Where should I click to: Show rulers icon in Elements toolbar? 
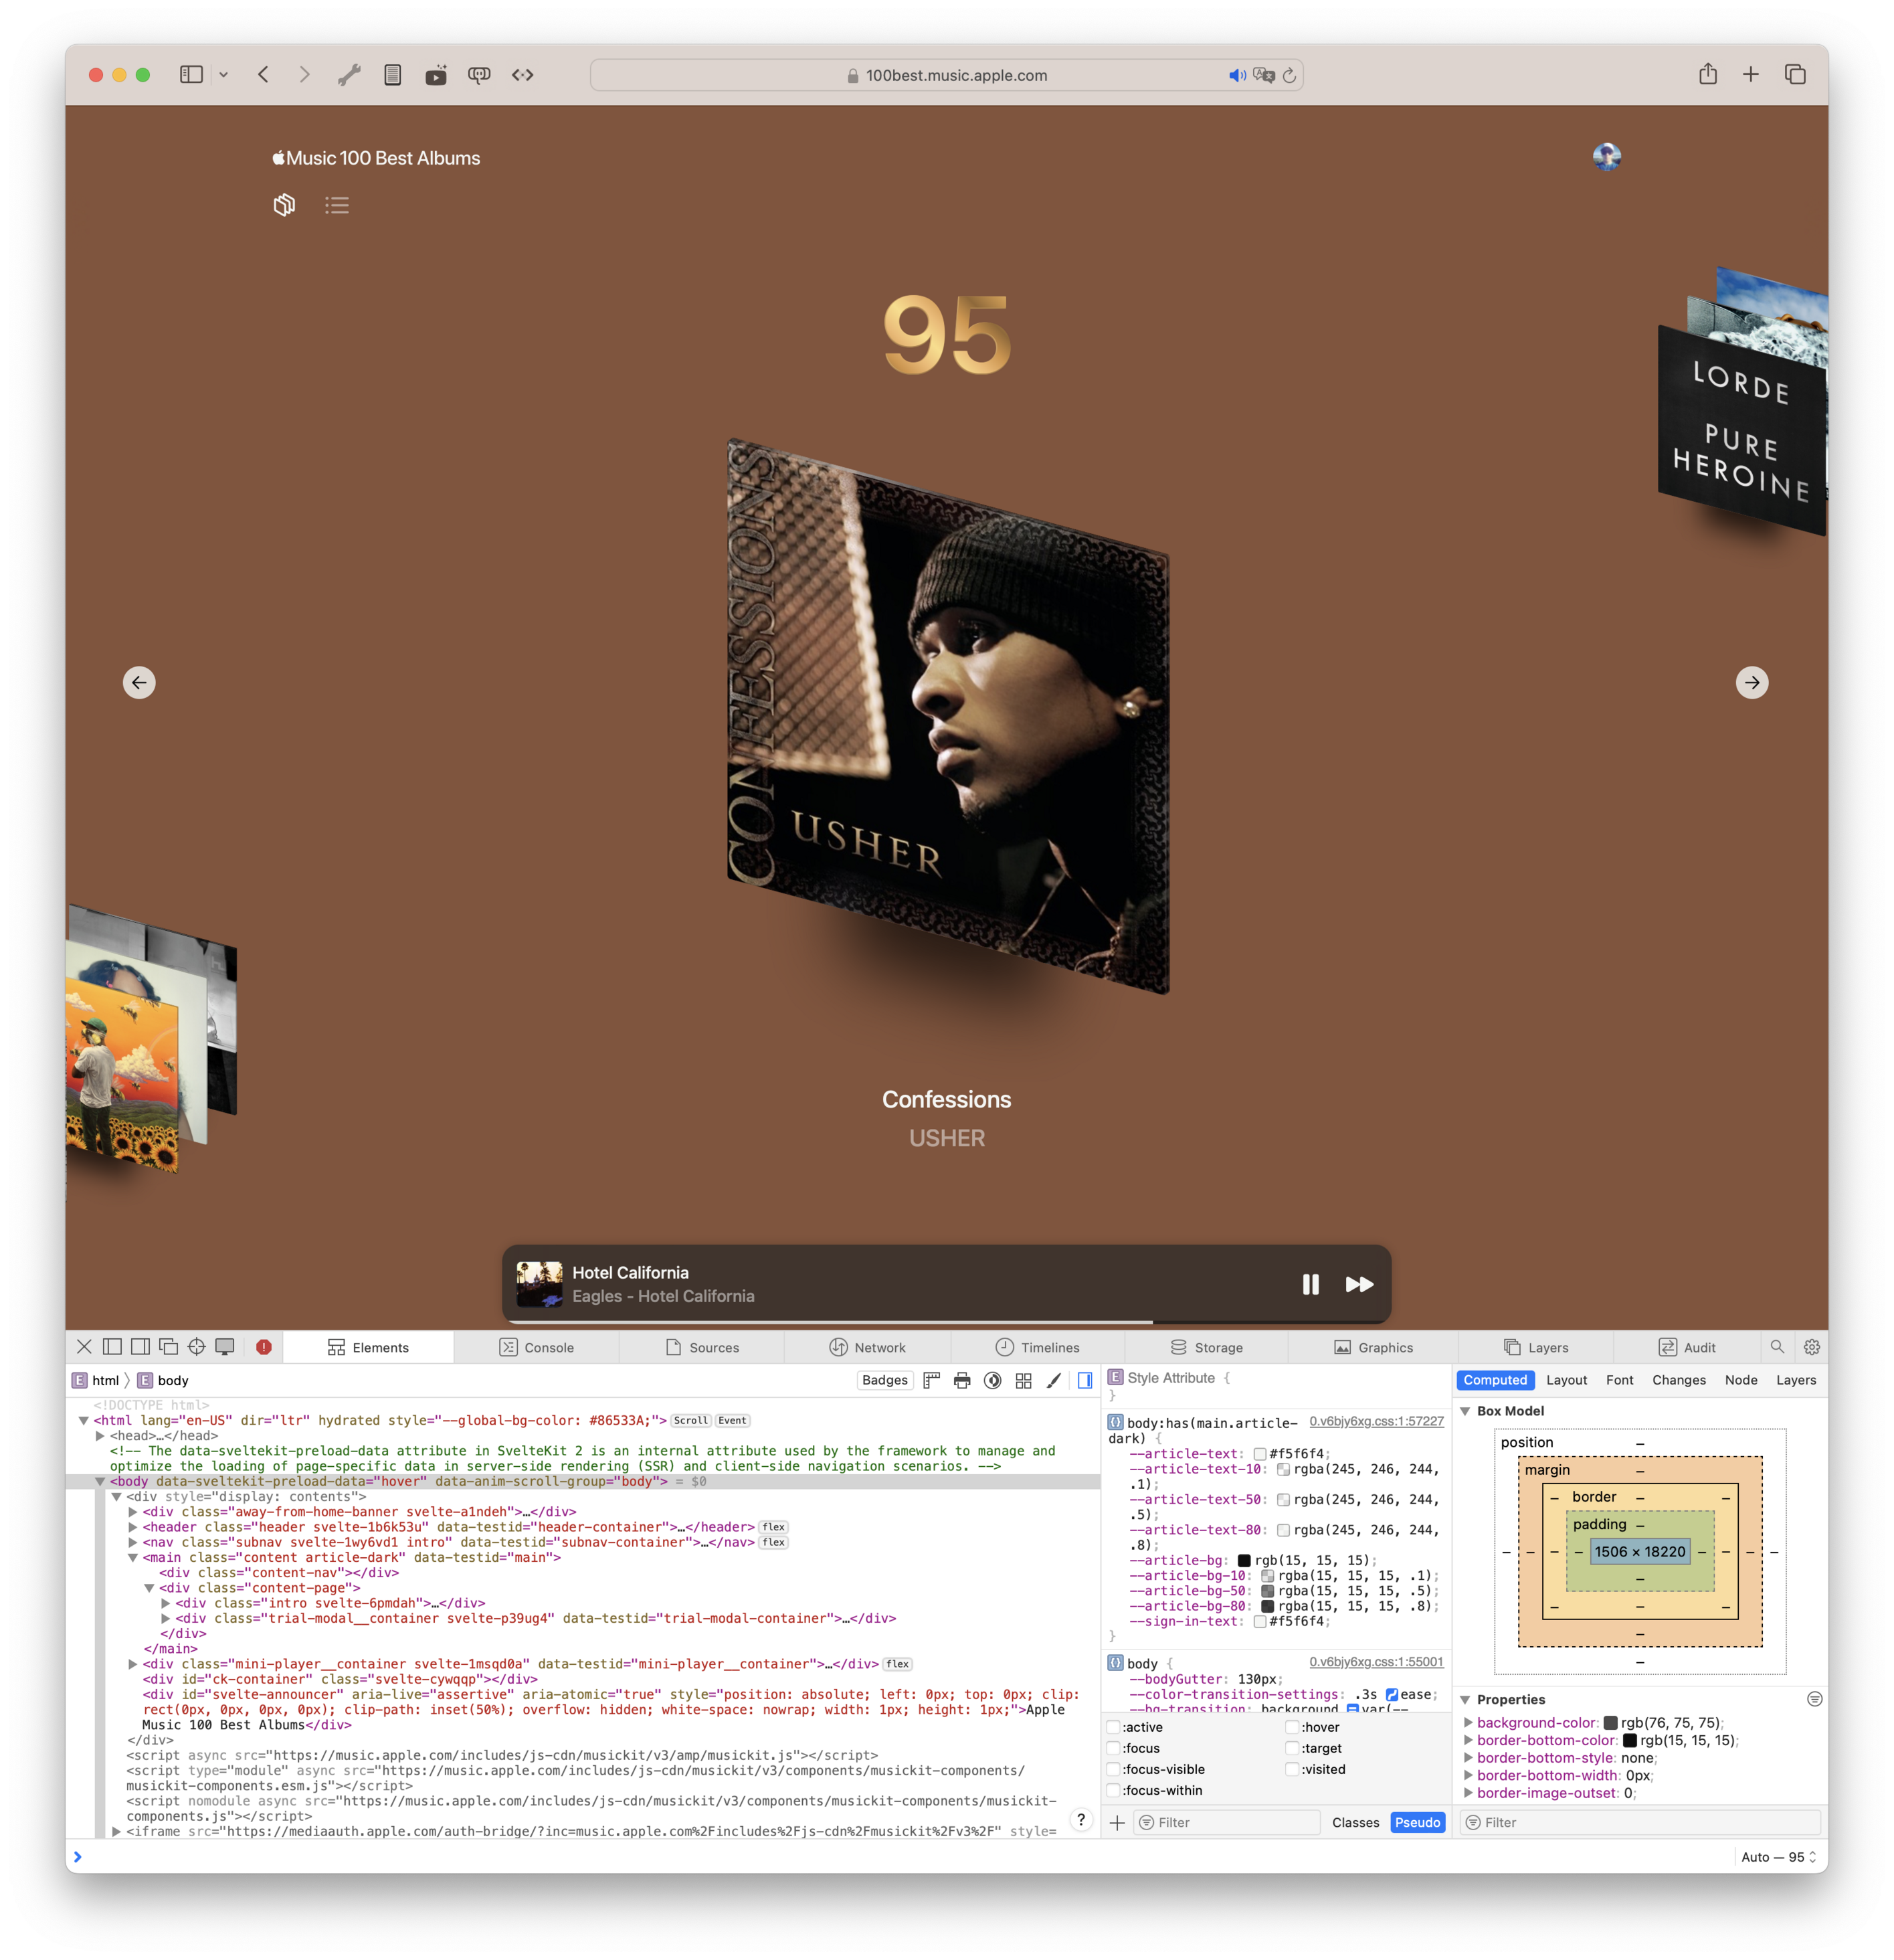point(931,1380)
